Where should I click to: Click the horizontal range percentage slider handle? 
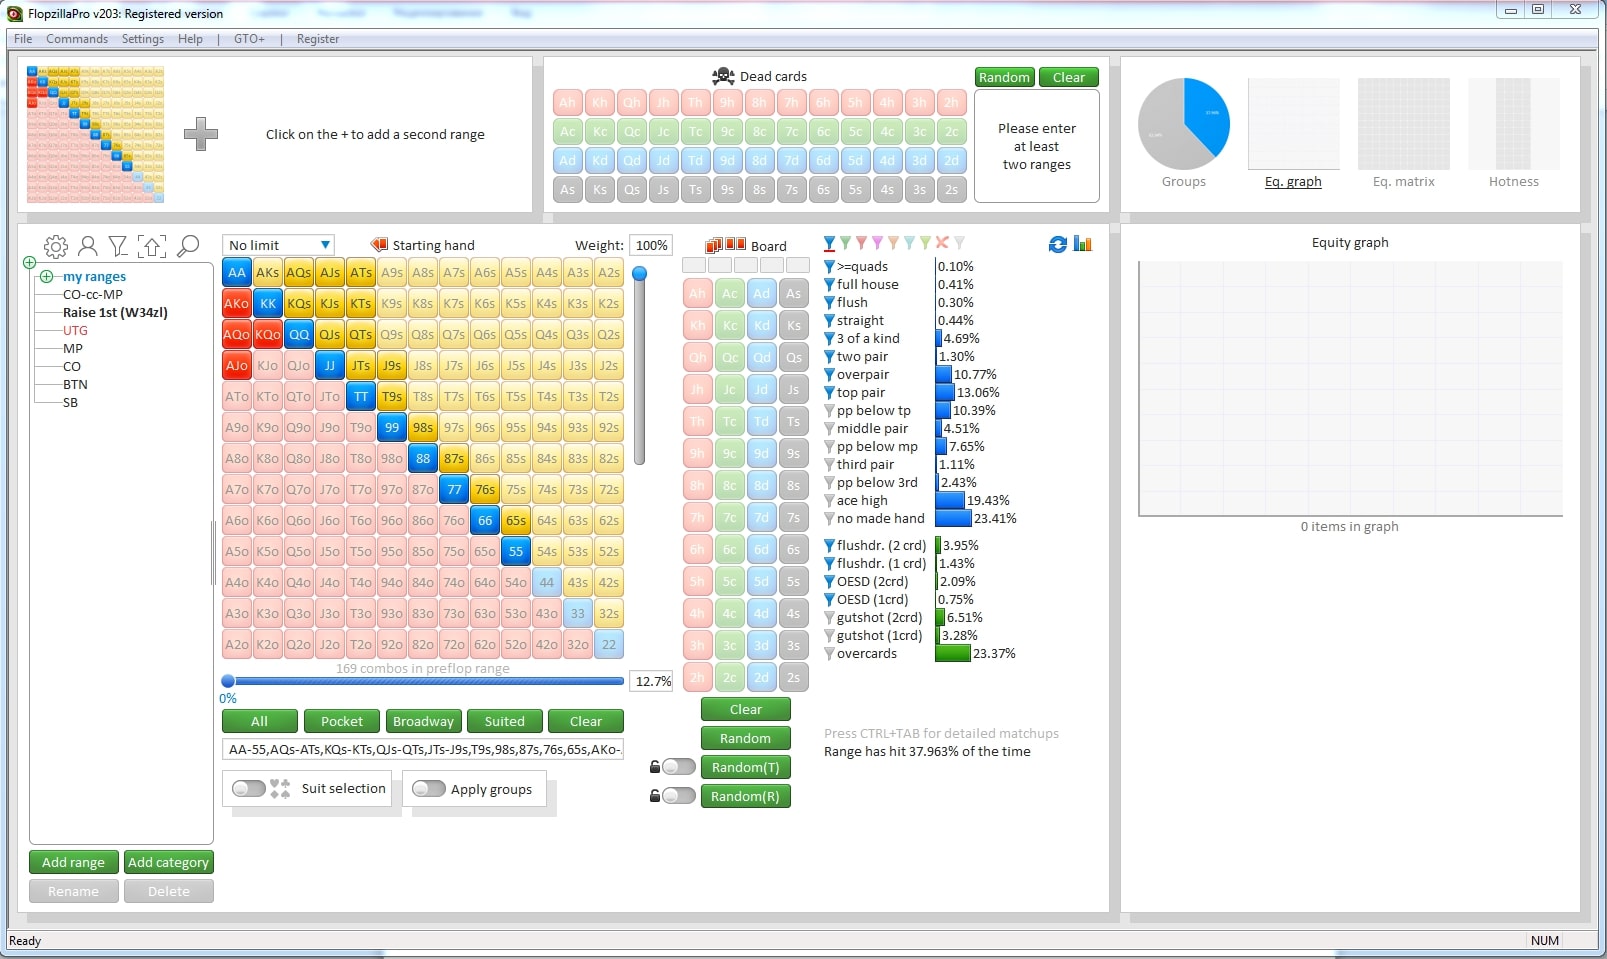[x=228, y=681]
